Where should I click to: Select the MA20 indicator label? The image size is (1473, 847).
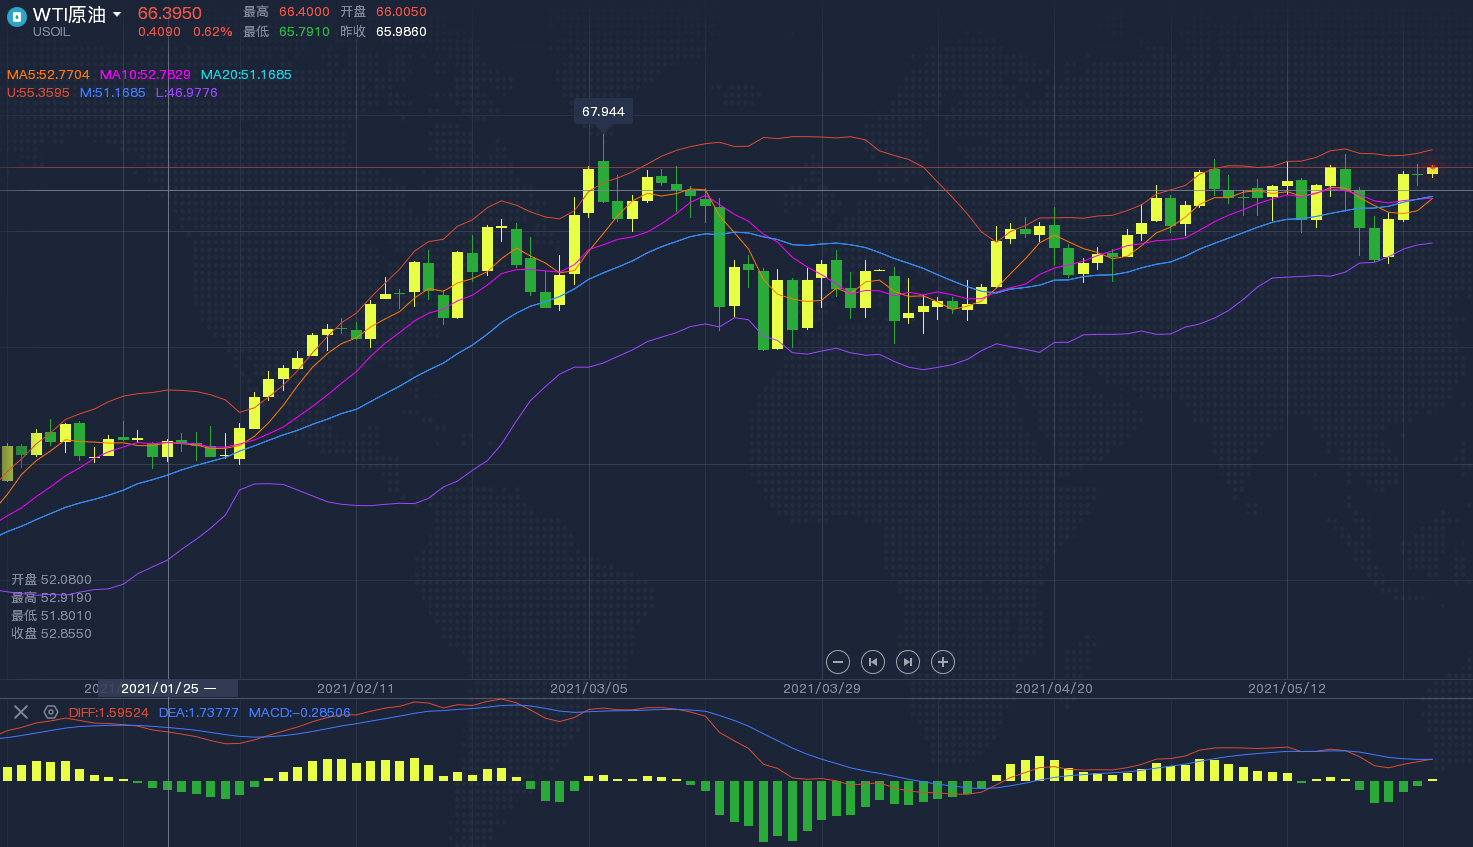(246, 75)
